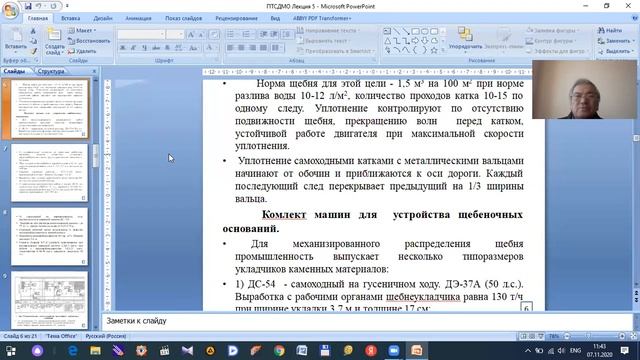Switch to the Анимация tab

click(138, 18)
